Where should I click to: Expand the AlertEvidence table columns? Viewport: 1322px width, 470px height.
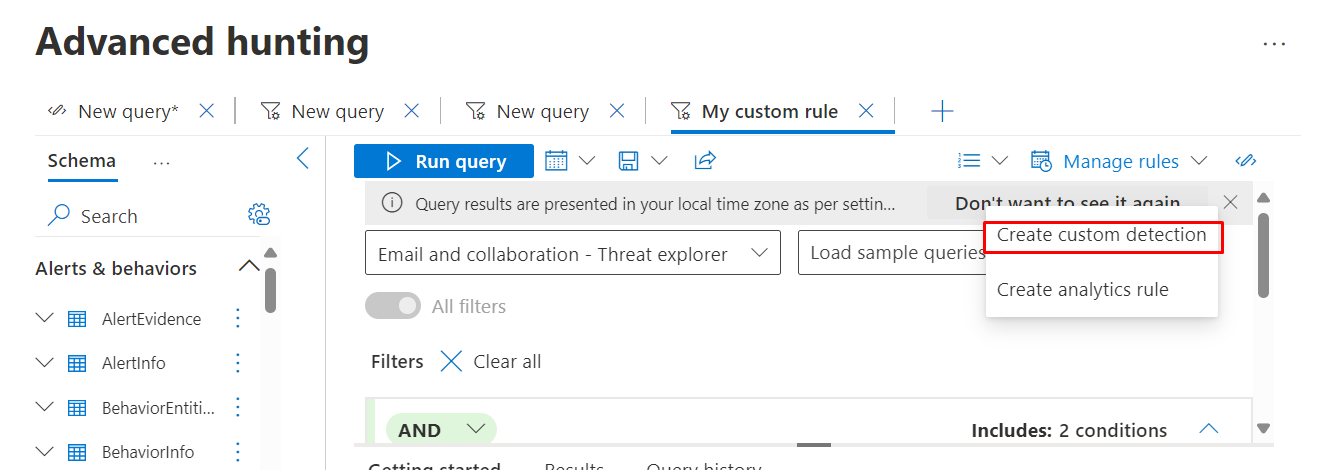click(44, 318)
